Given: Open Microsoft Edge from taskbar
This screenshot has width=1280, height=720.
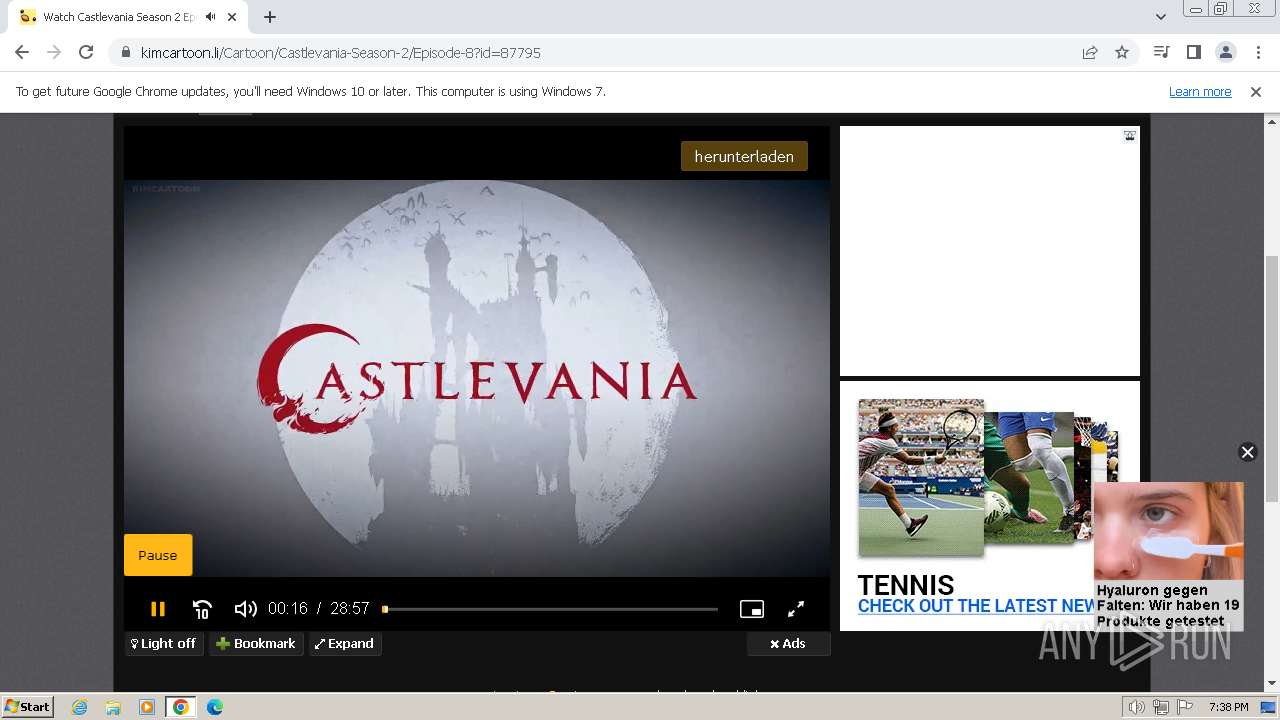Looking at the screenshot, I should coord(214,707).
